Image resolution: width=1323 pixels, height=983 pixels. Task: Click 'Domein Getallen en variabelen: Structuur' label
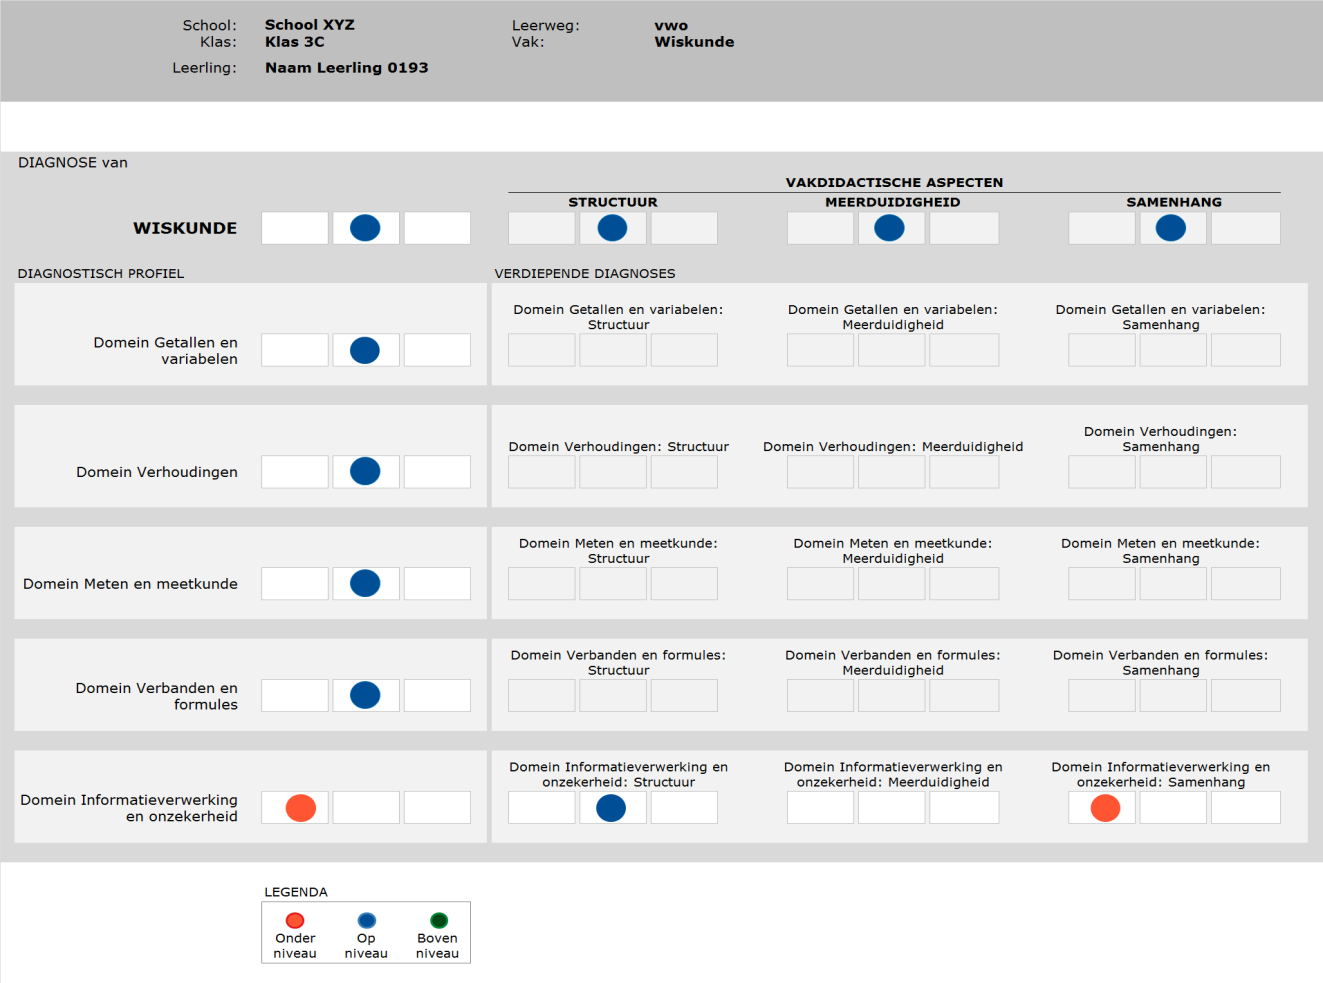click(618, 317)
